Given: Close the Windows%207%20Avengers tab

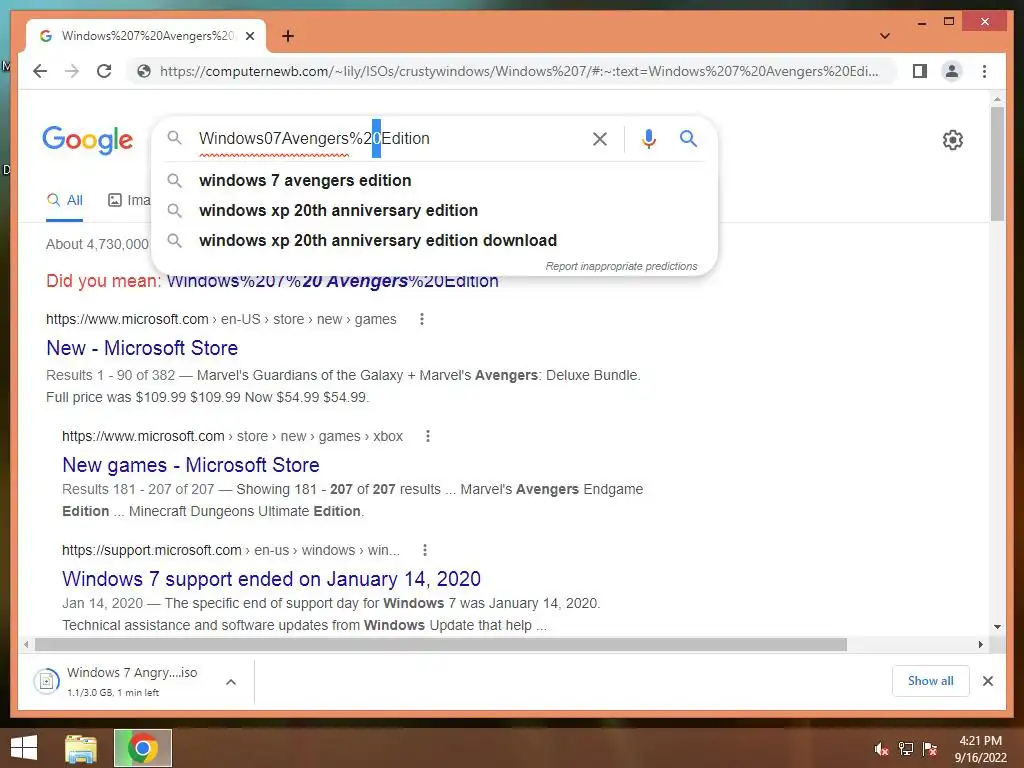Looking at the screenshot, I should [249, 36].
